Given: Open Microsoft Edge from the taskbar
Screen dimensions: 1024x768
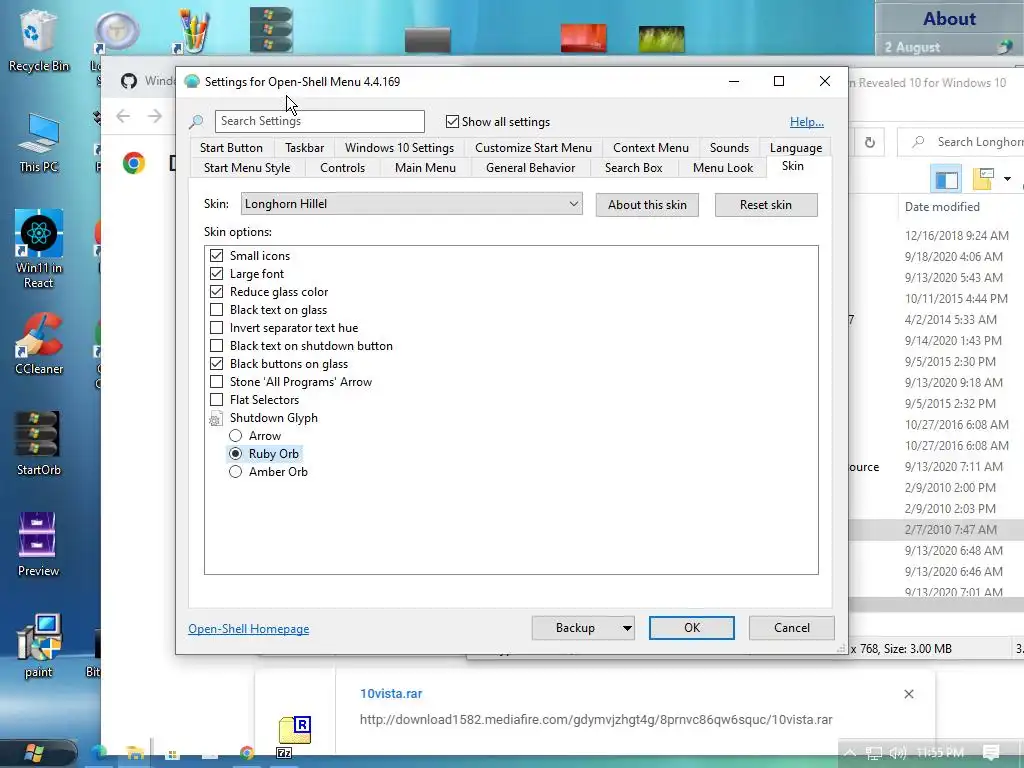Looking at the screenshot, I should click(x=99, y=753).
